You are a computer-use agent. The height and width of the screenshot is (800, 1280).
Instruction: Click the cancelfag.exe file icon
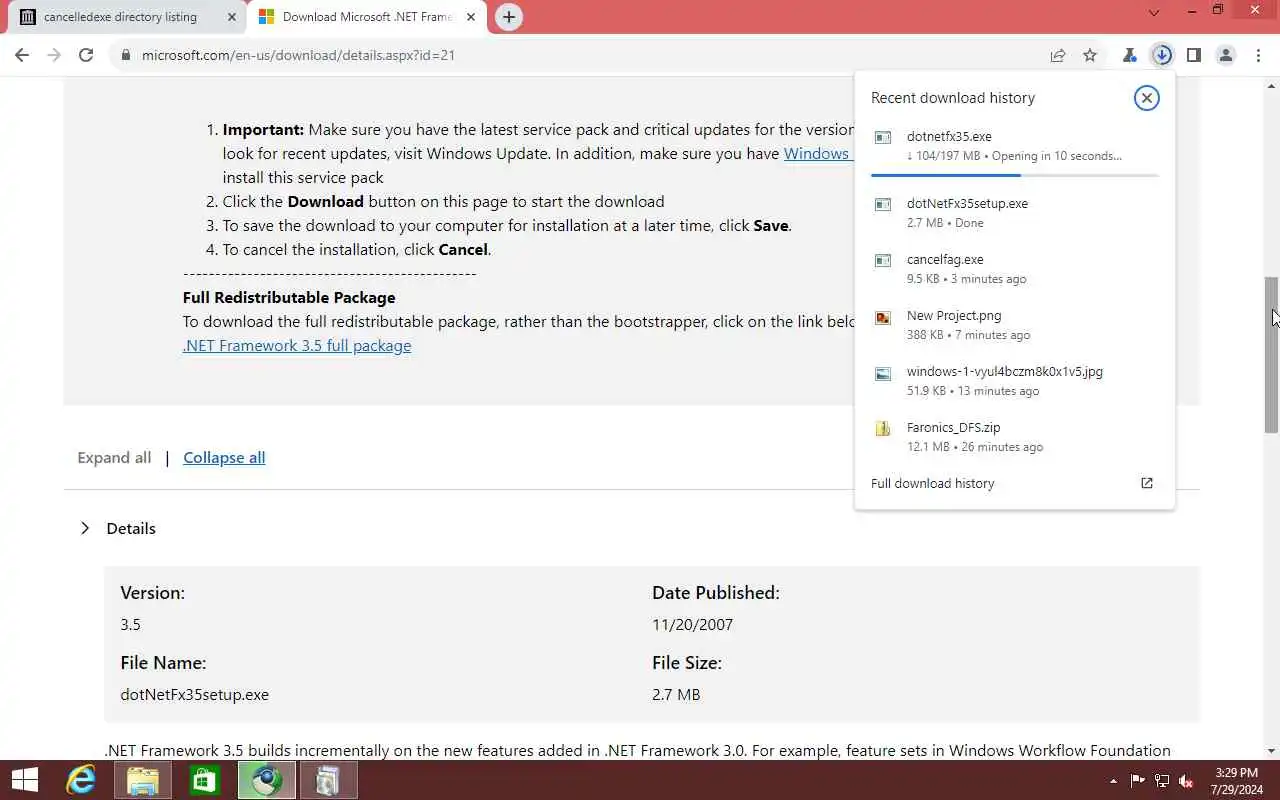(883, 260)
